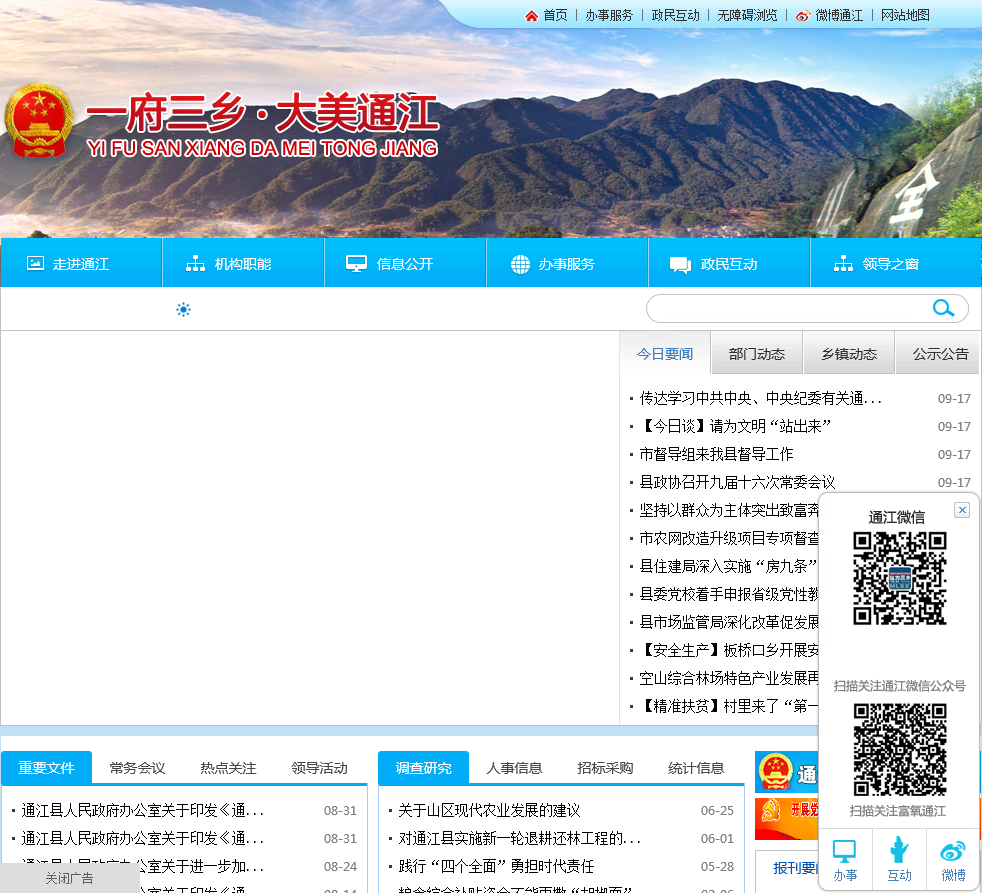Viewport: 982px width, 893px height.
Task: Close the 通江微信 floating panel
Action: point(962,510)
